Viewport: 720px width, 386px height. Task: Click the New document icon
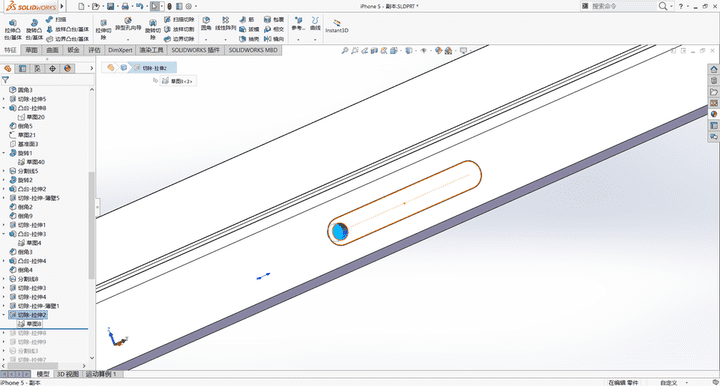click(81, 6)
